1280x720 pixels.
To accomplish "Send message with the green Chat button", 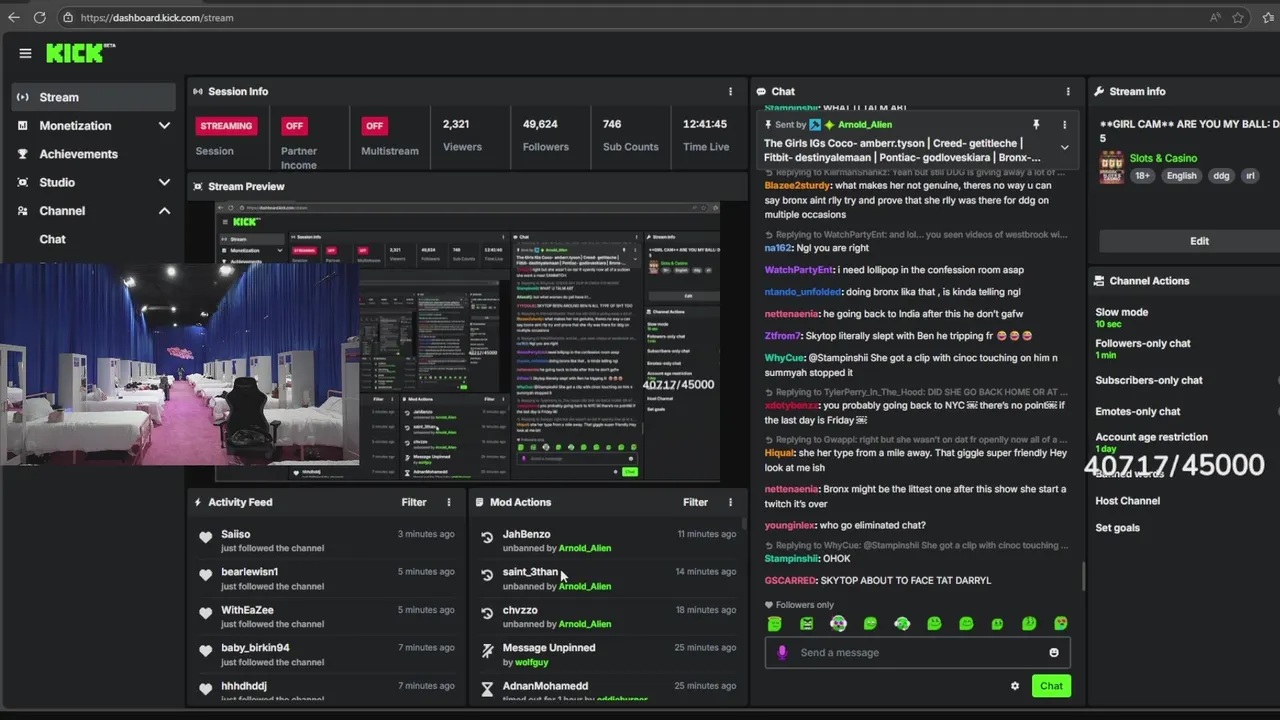I will (1051, 686).
